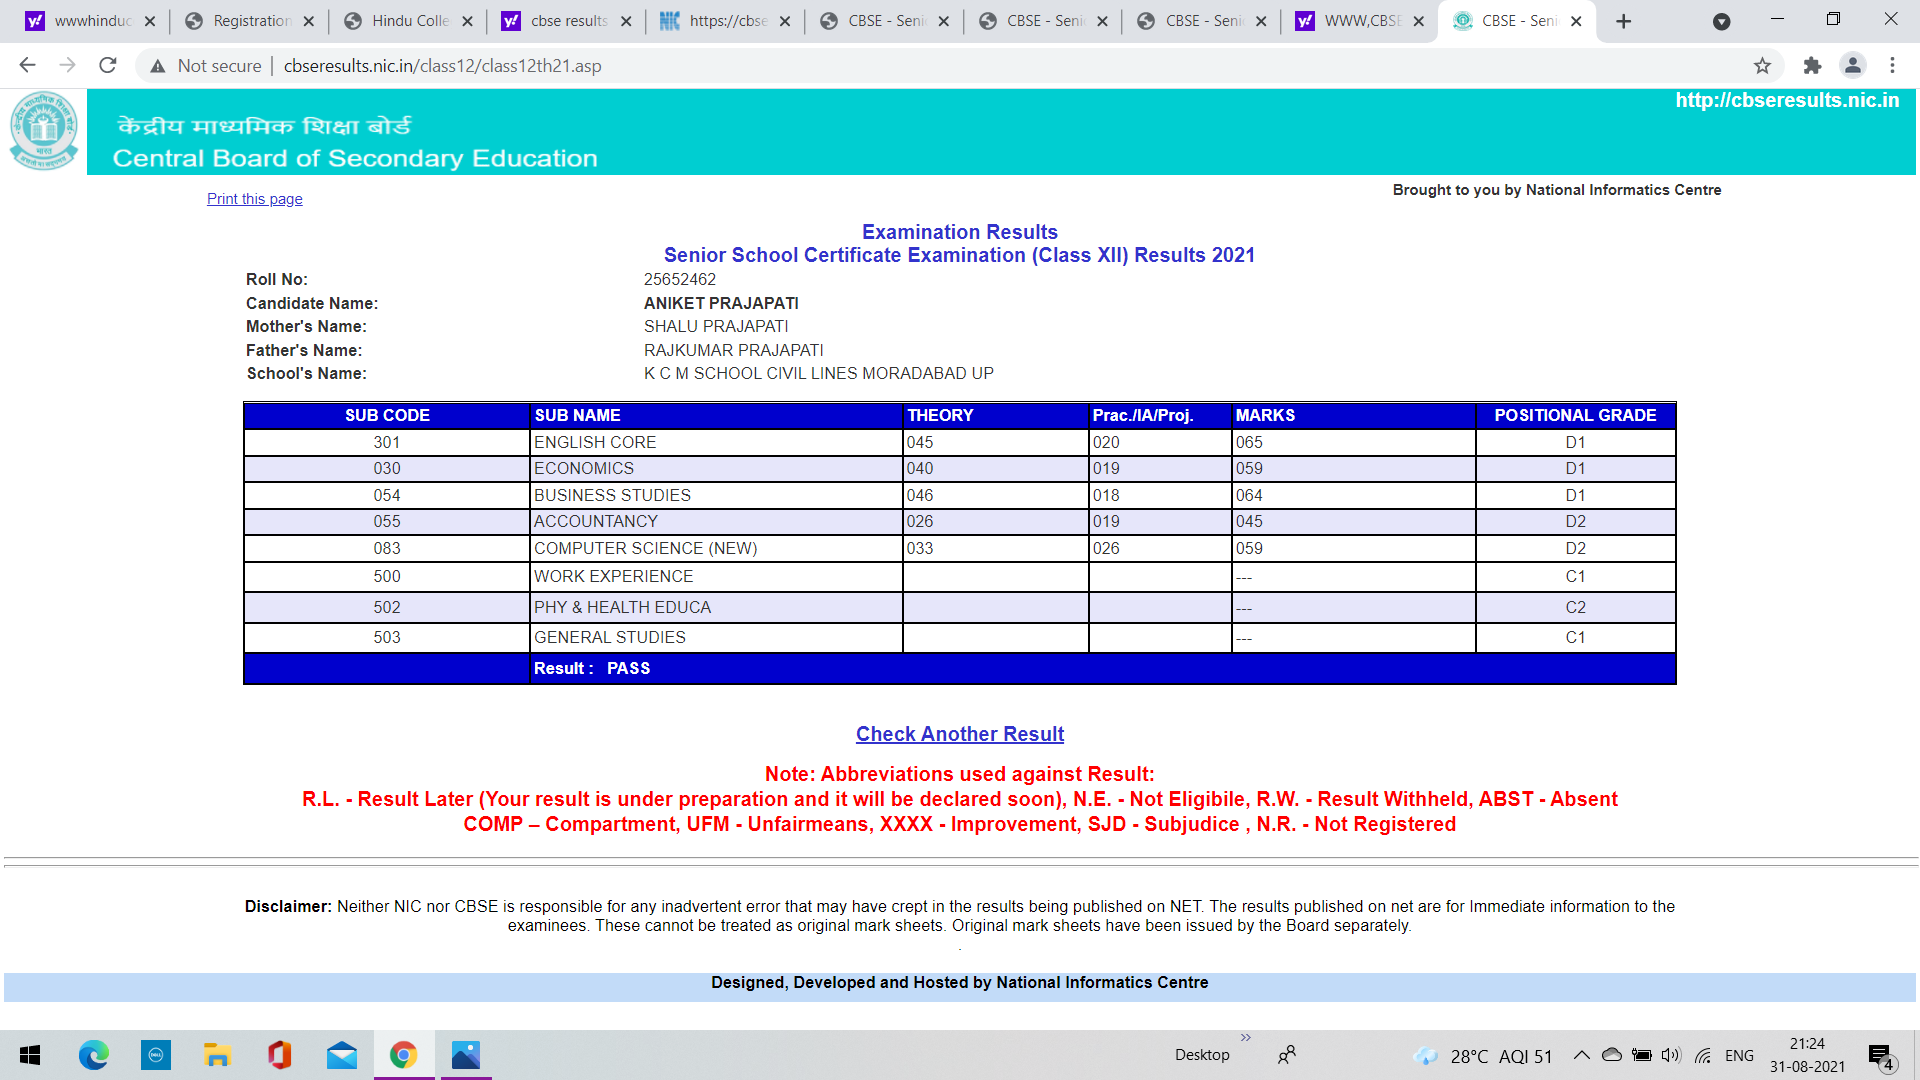
Task: Close the cbse results tab
Action: point(626,21)
